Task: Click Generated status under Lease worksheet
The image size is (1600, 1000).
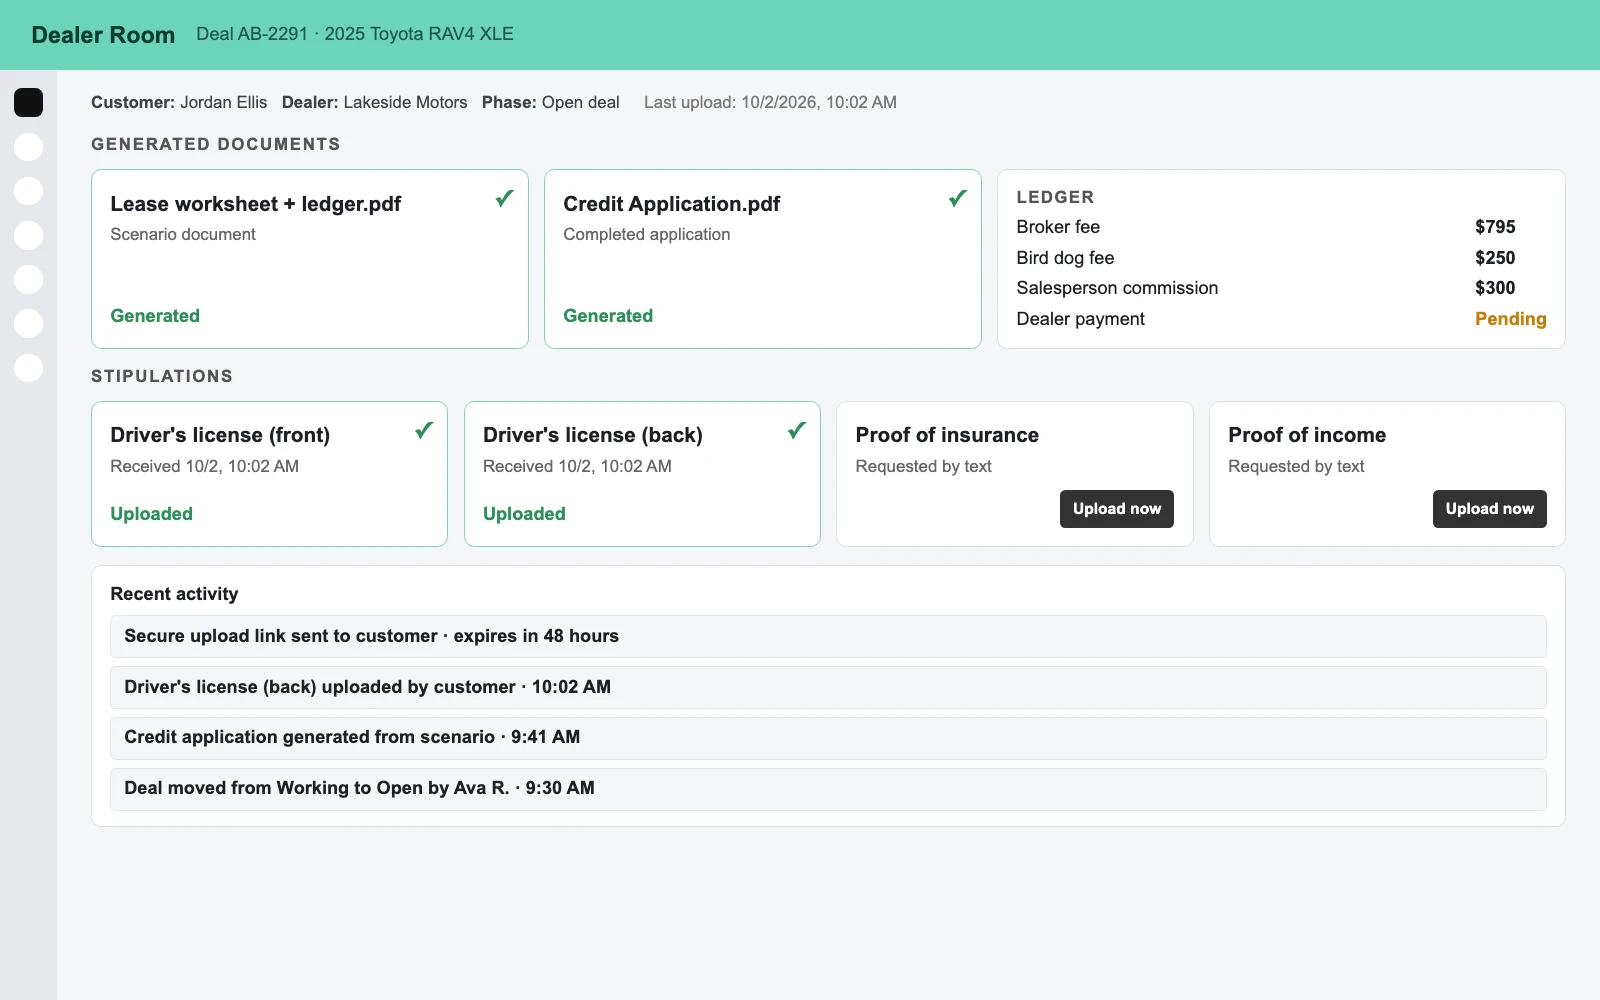Action: click(x=155, y=316)
